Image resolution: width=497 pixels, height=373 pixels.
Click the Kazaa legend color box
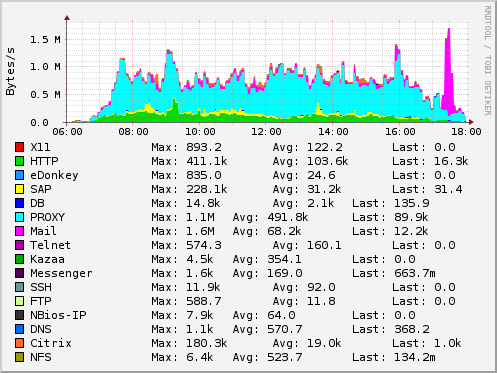pyautogui.click(x=19, y=259)
